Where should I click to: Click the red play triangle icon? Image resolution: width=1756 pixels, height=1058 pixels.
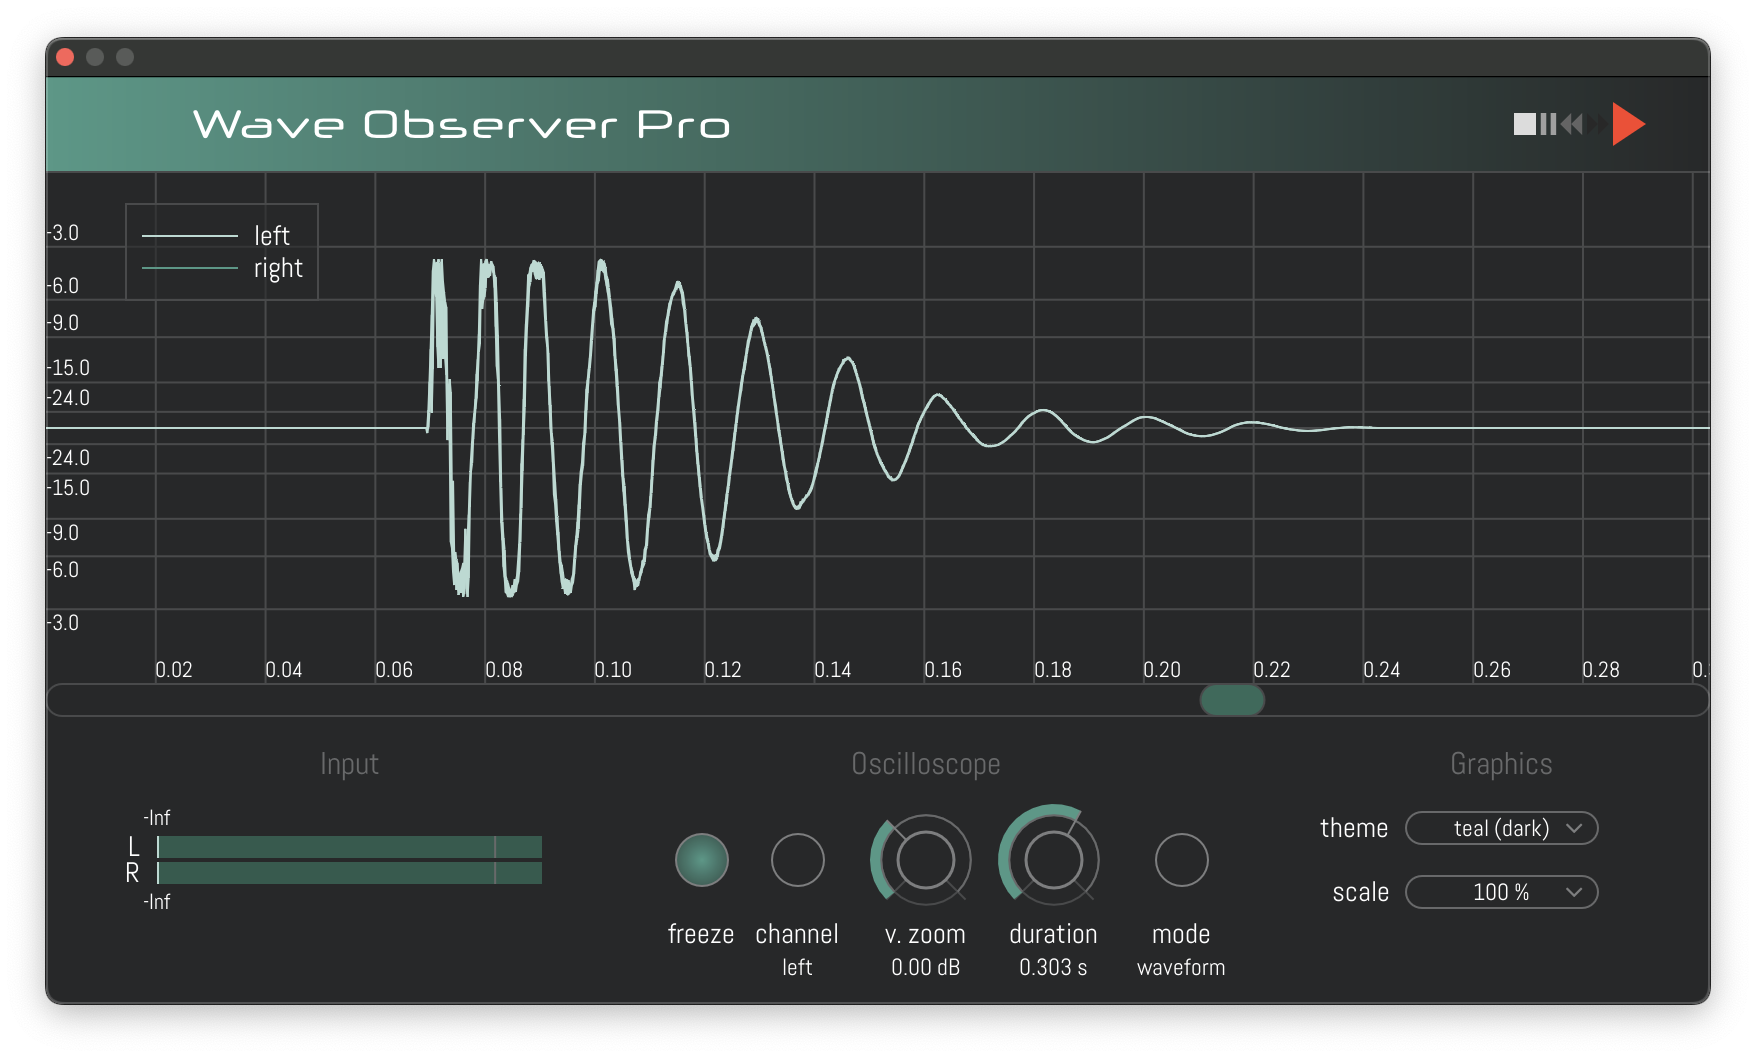[x=1628, y=124]
